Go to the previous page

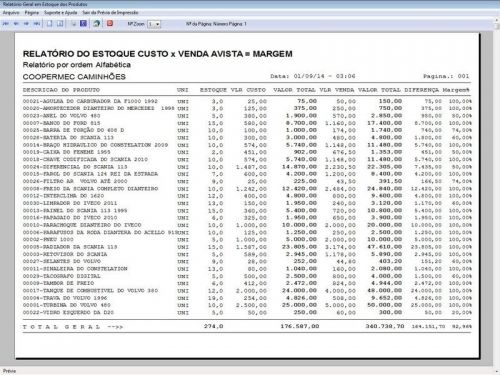coord(16,24)
